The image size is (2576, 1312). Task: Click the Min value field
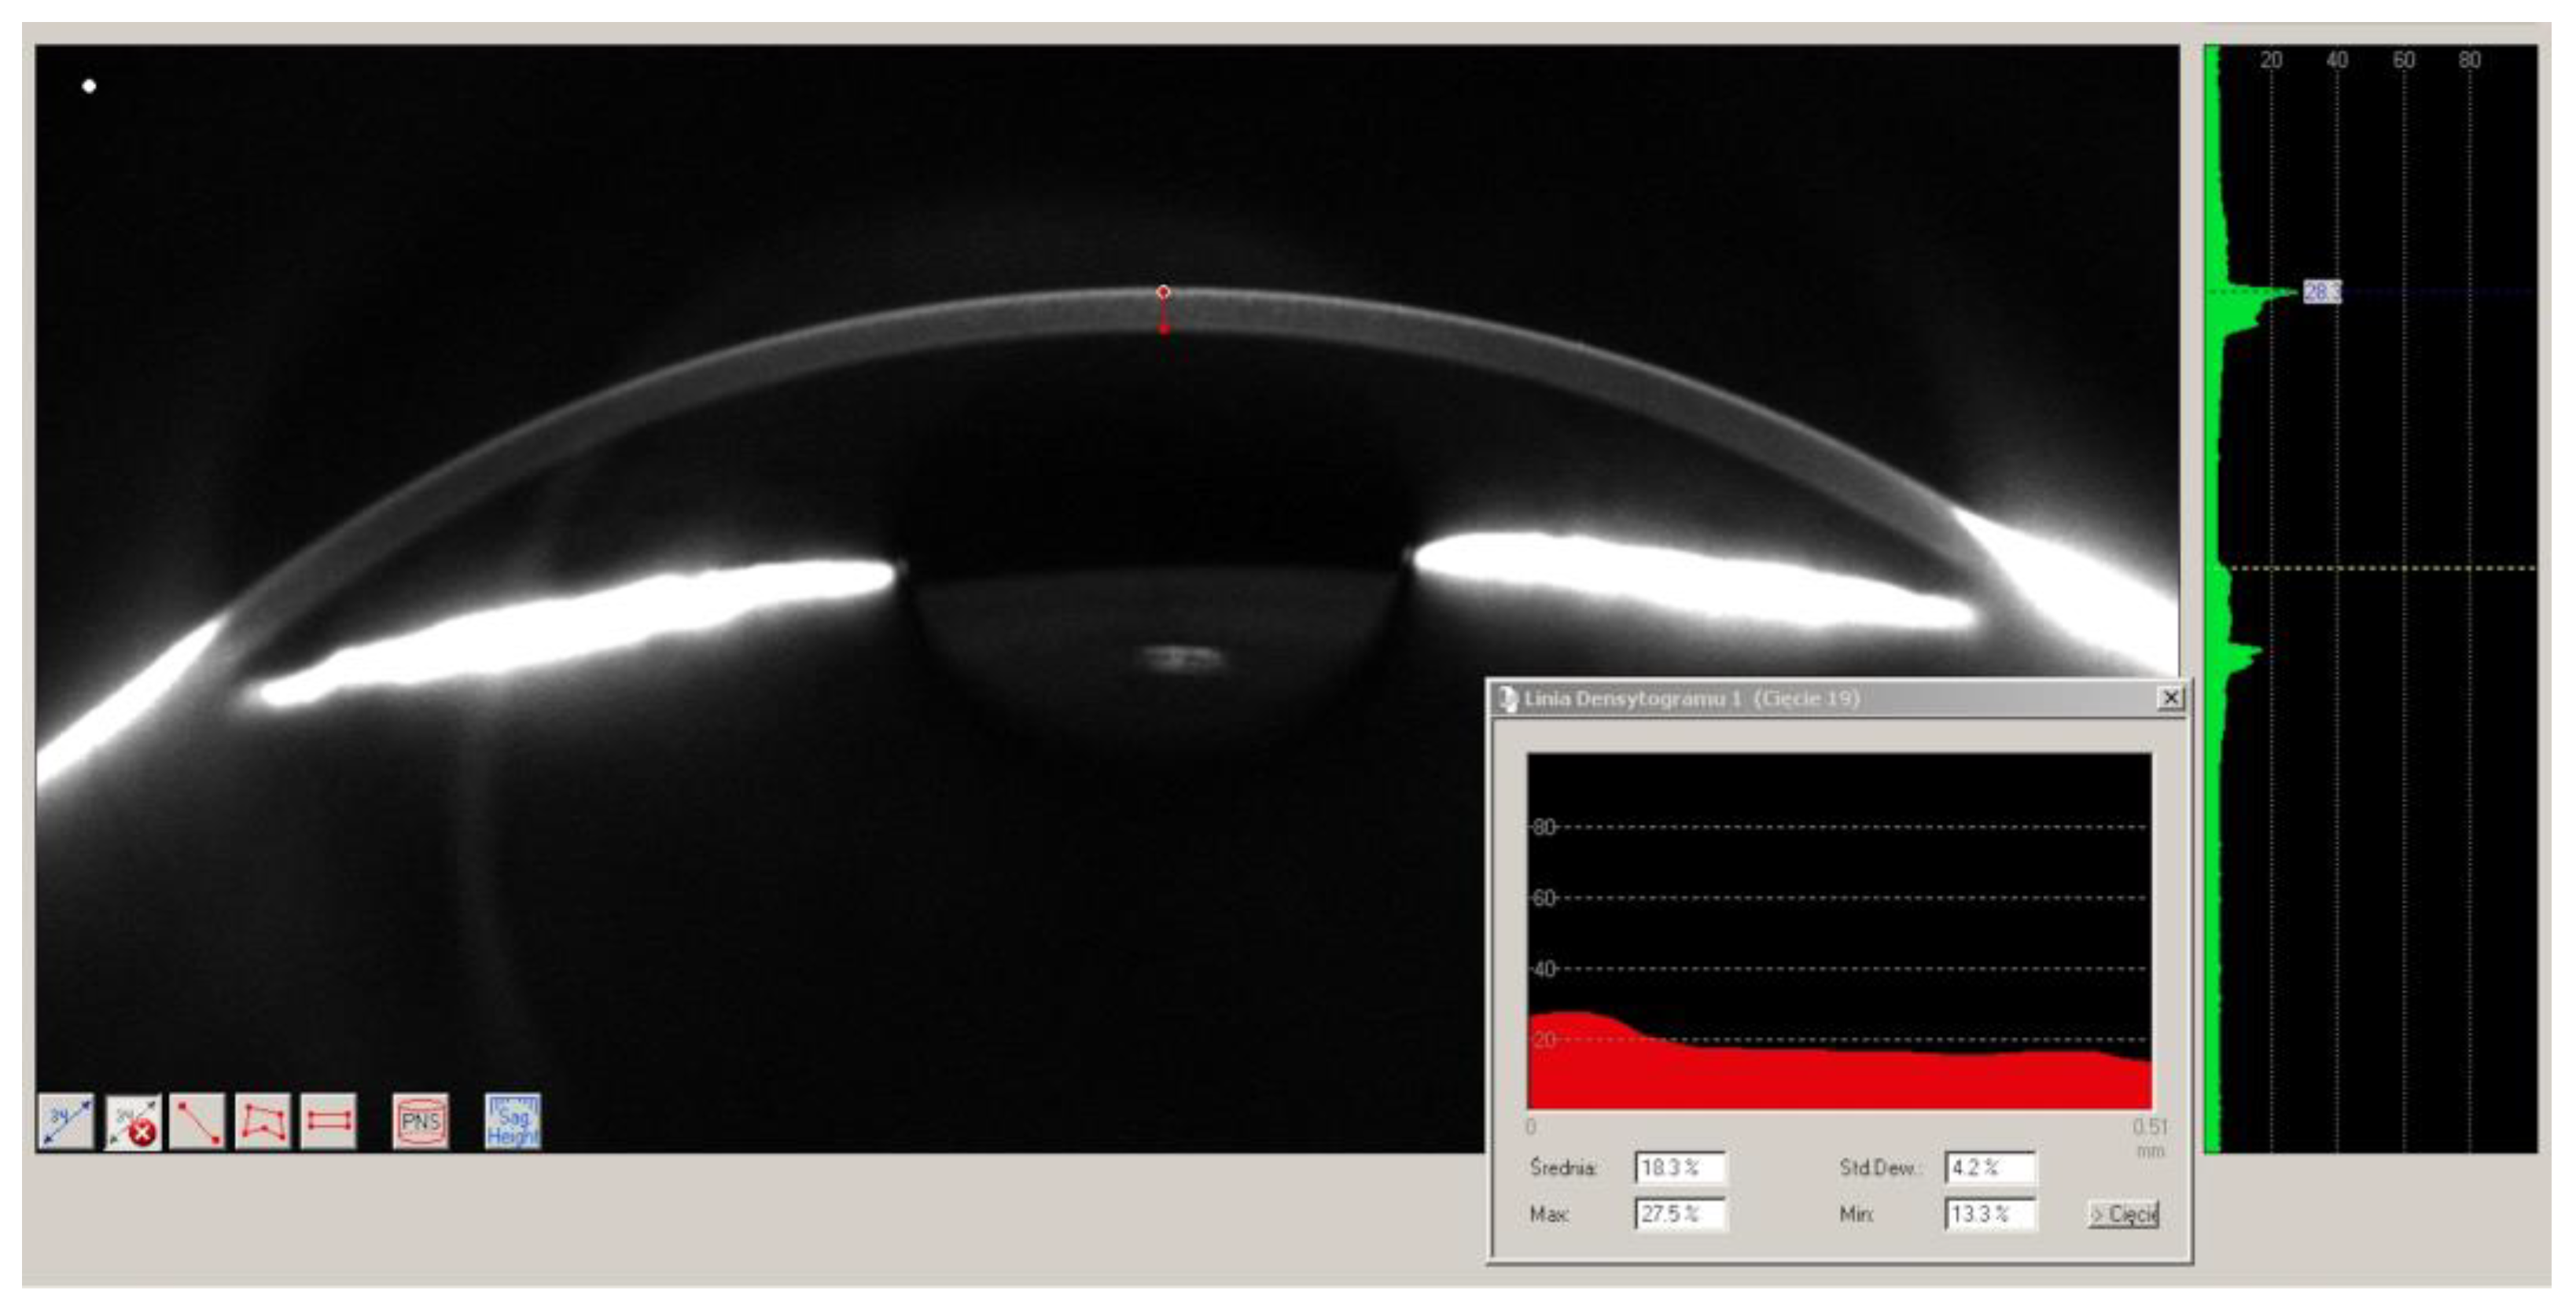[1989, 1214]
